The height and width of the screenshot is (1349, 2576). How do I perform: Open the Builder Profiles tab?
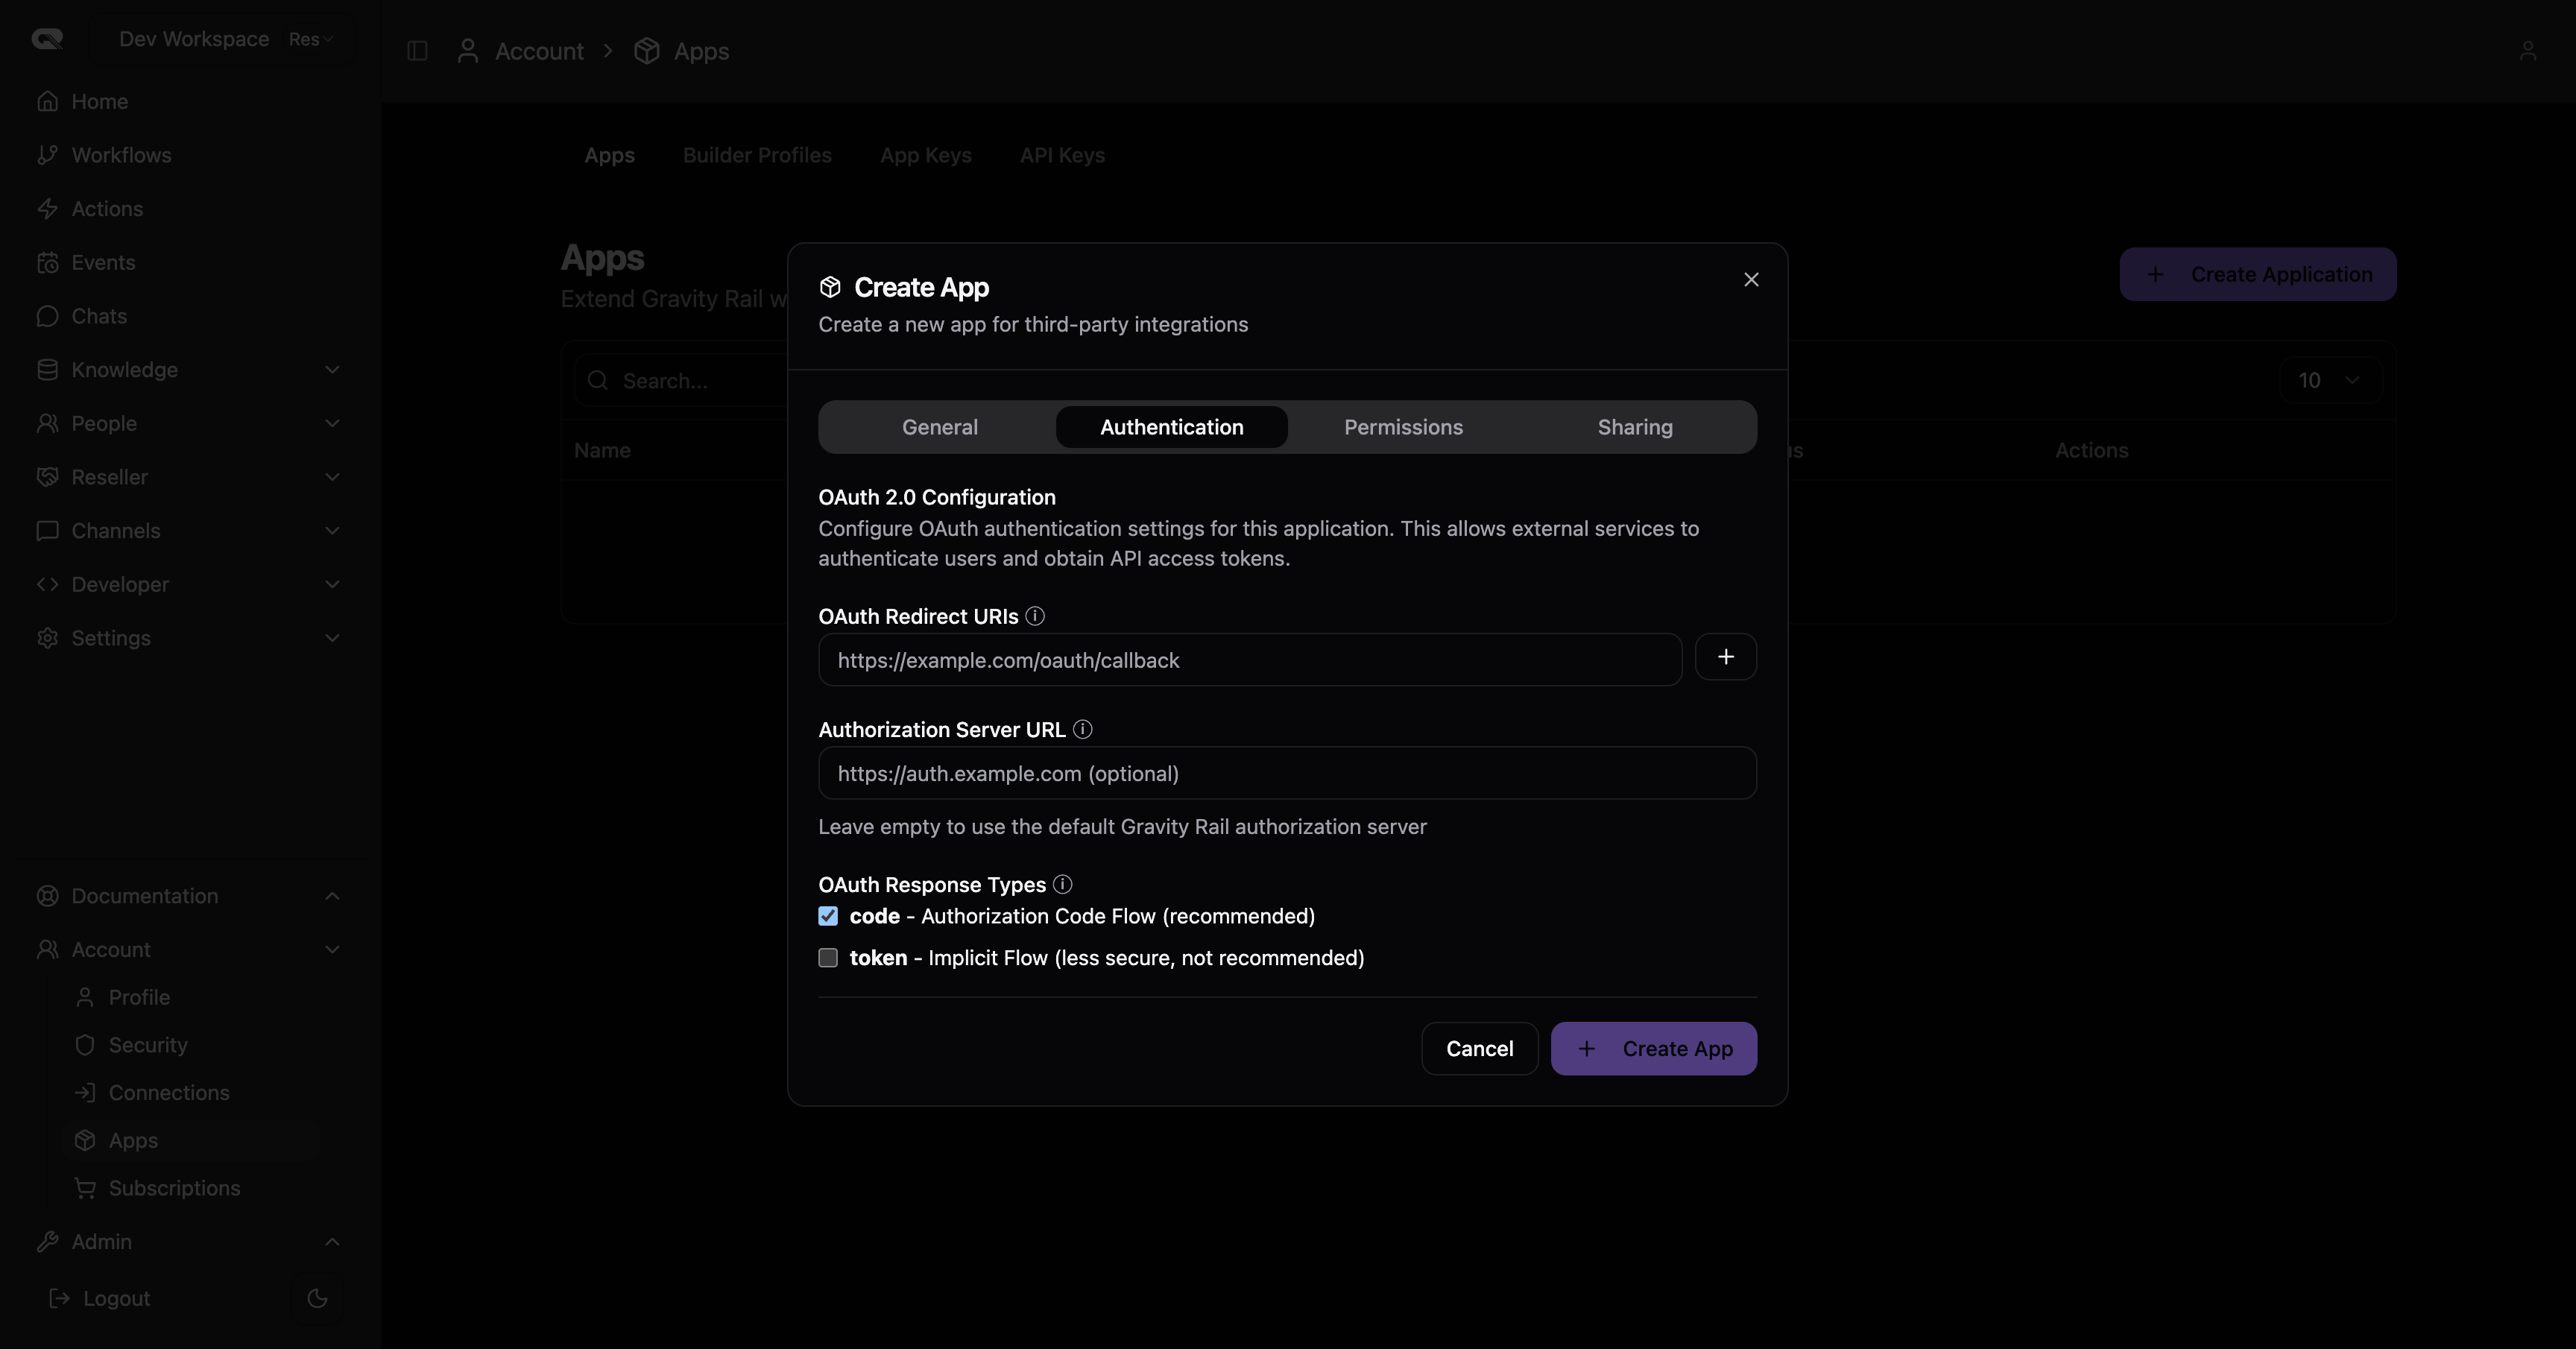pyautogui.click(x=757, y=155)
